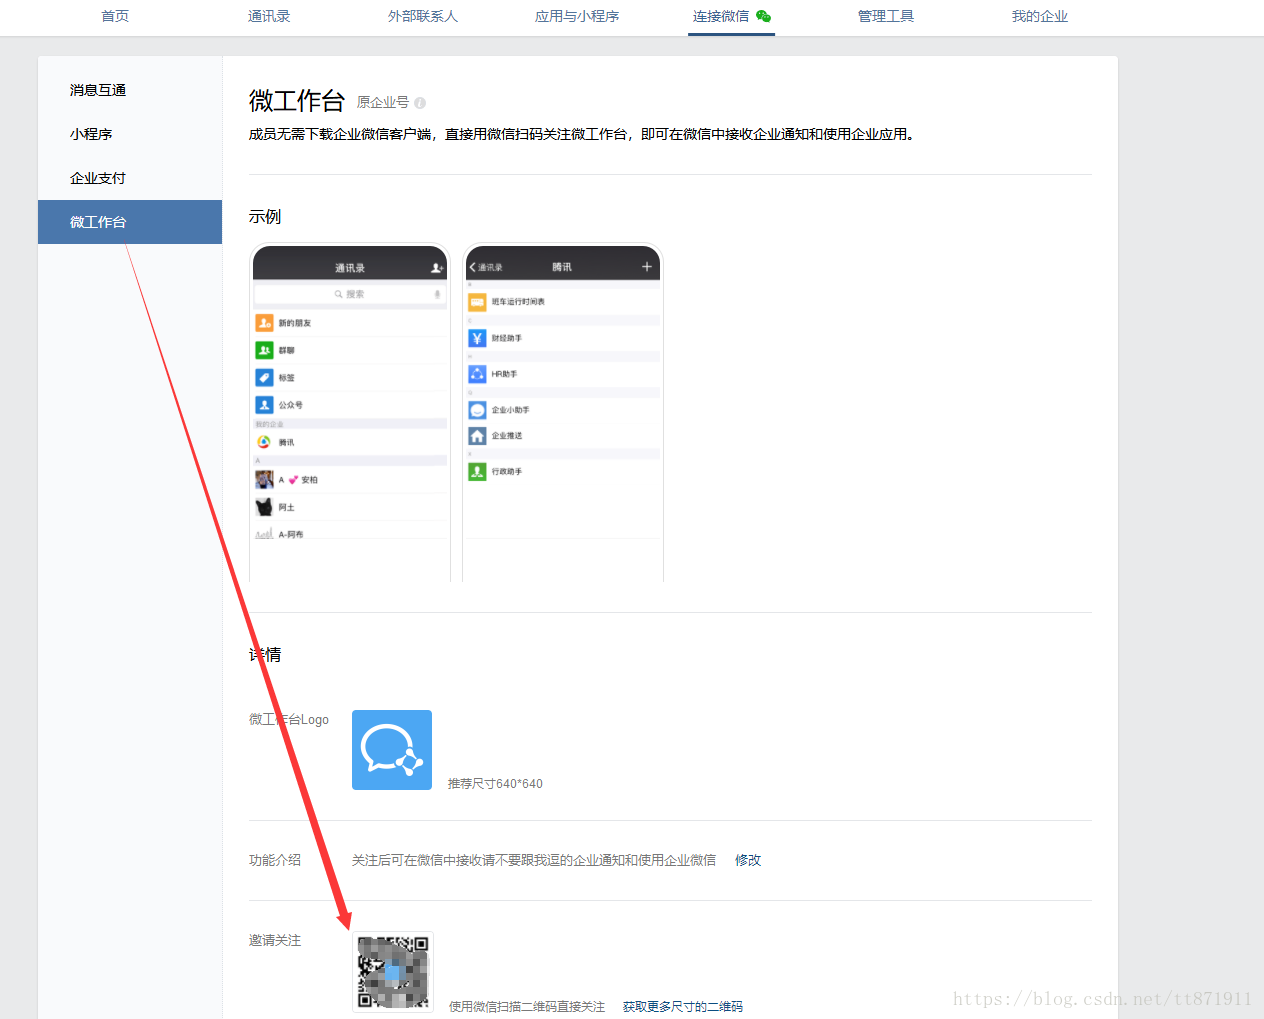The height and width of the screenshot is (1019, 1264).
Task: Click the invitation QR code image
Action: tap(393, 972)
